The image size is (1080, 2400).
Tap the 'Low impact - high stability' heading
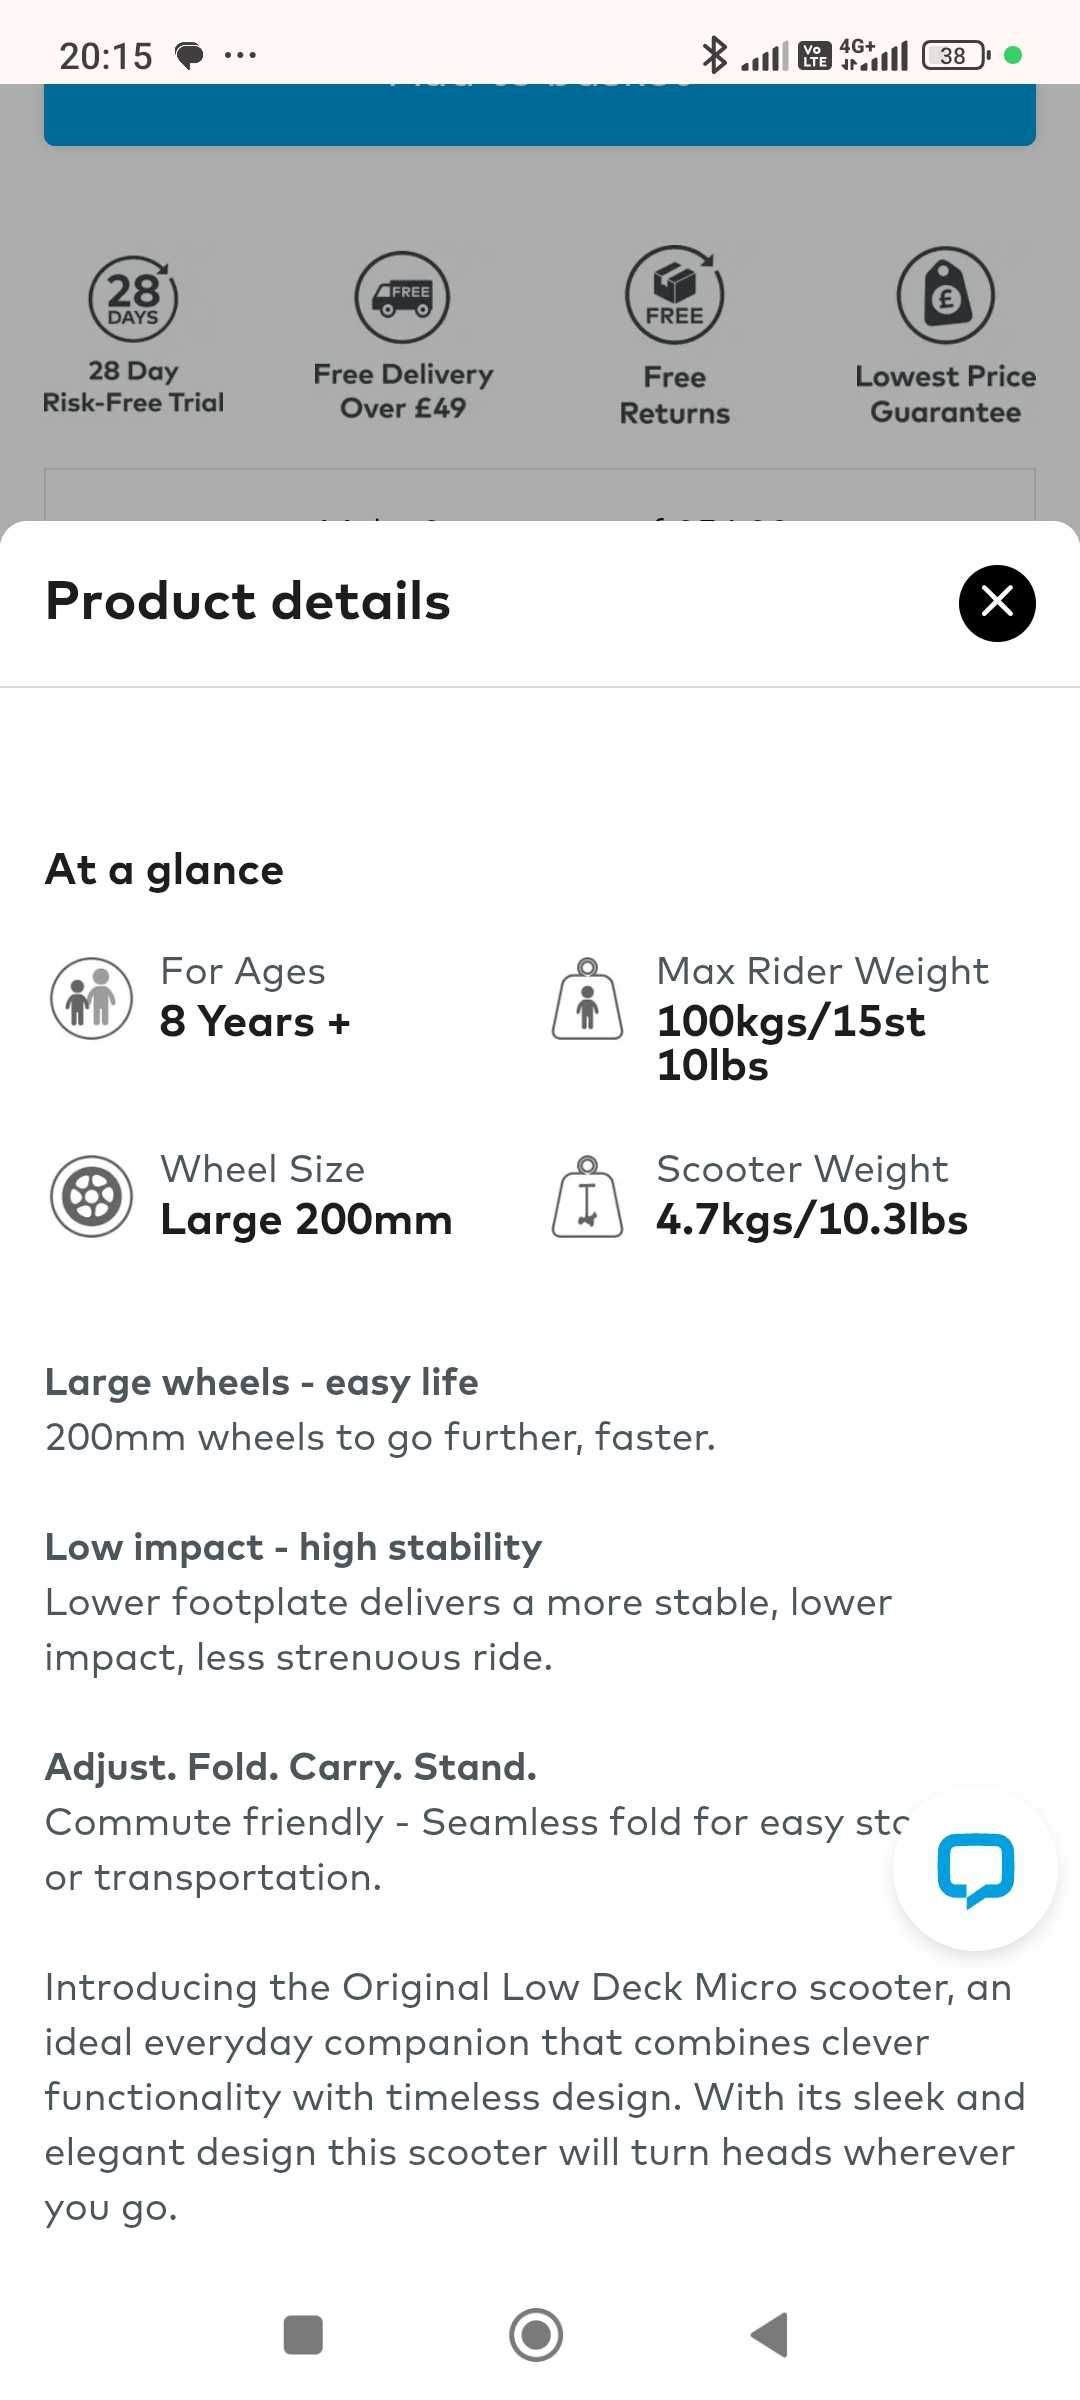tap(294, 1547)
